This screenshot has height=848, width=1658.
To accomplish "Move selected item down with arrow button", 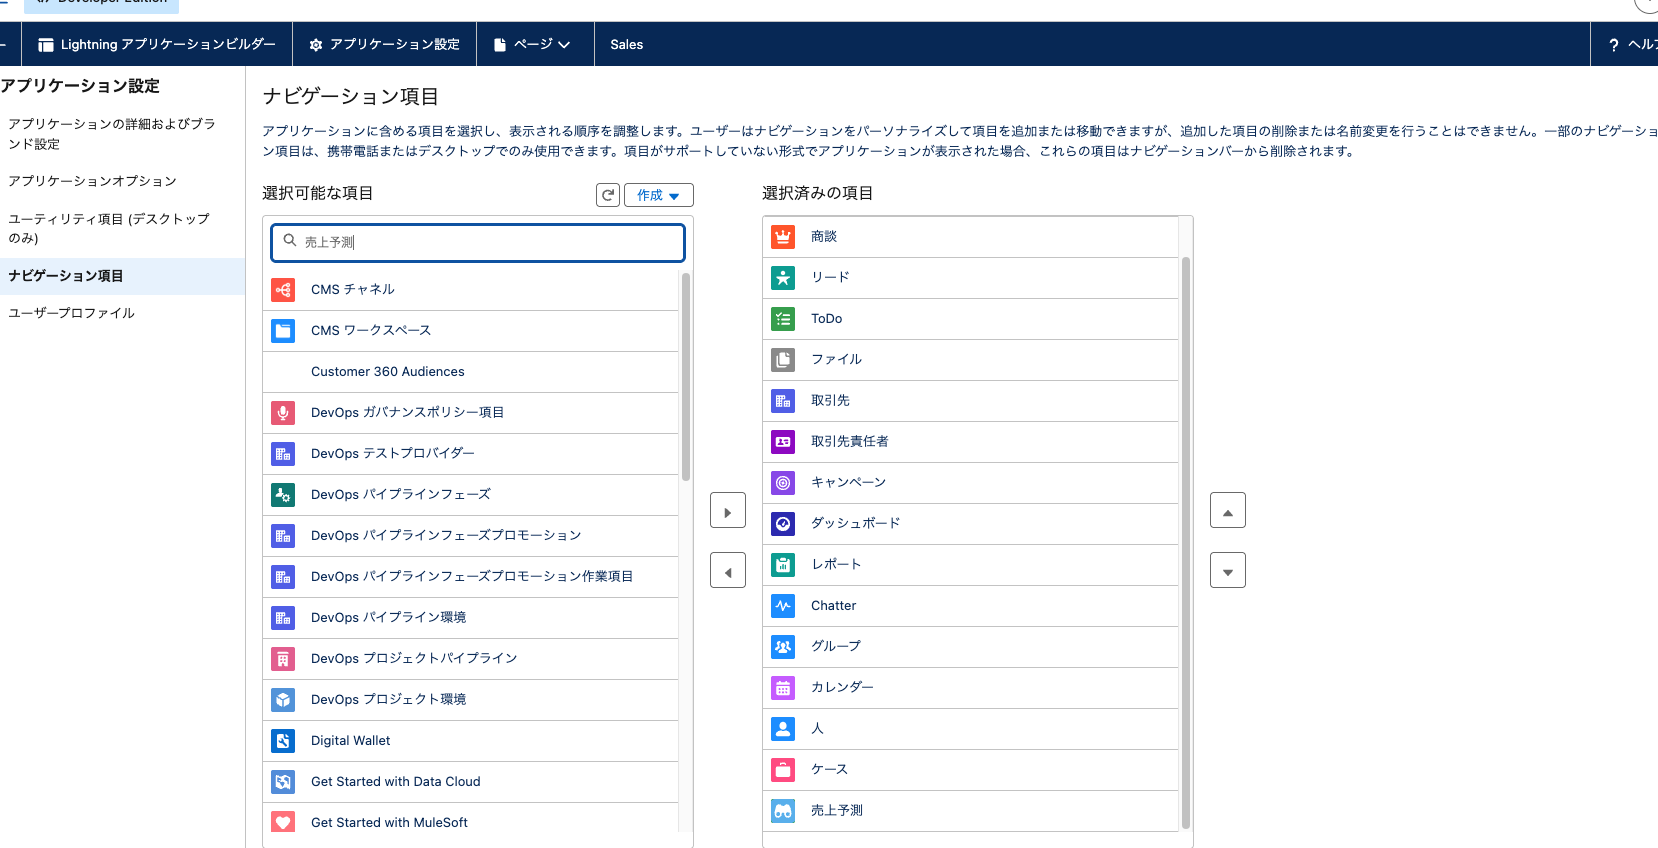I will click(x=1228, y=571).
